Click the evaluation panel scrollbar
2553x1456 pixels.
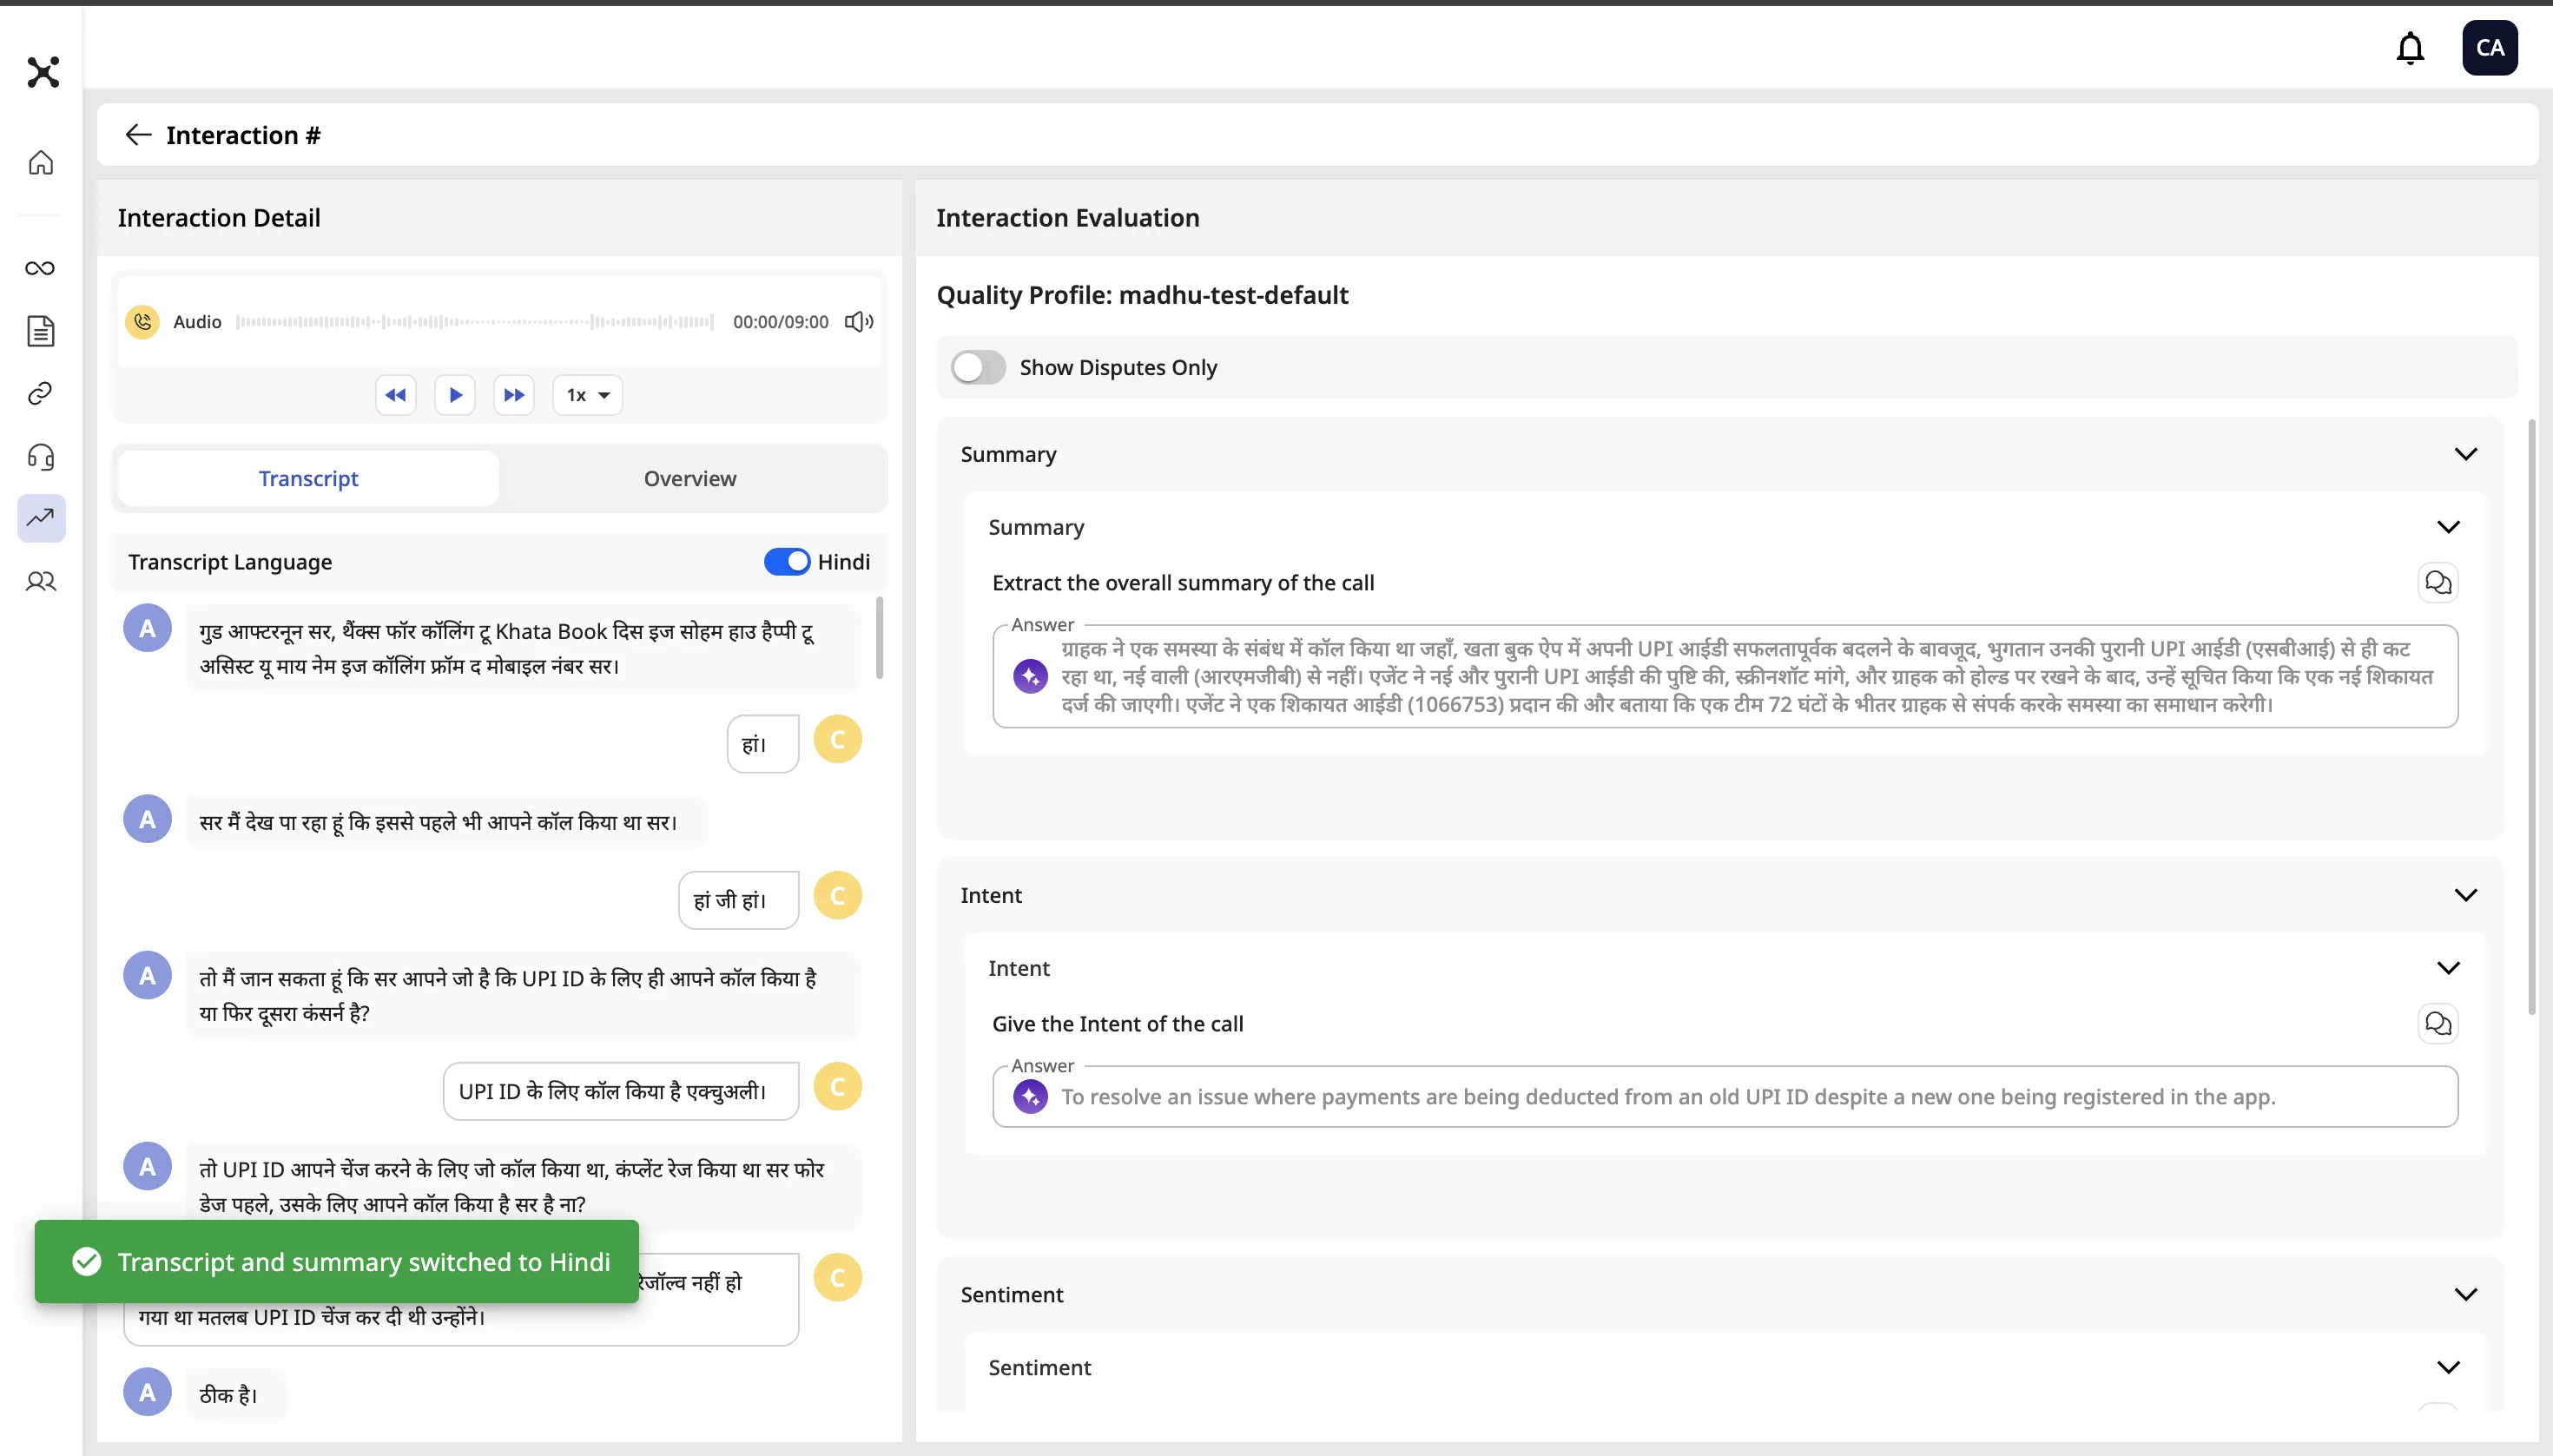tap(2531, 717)
